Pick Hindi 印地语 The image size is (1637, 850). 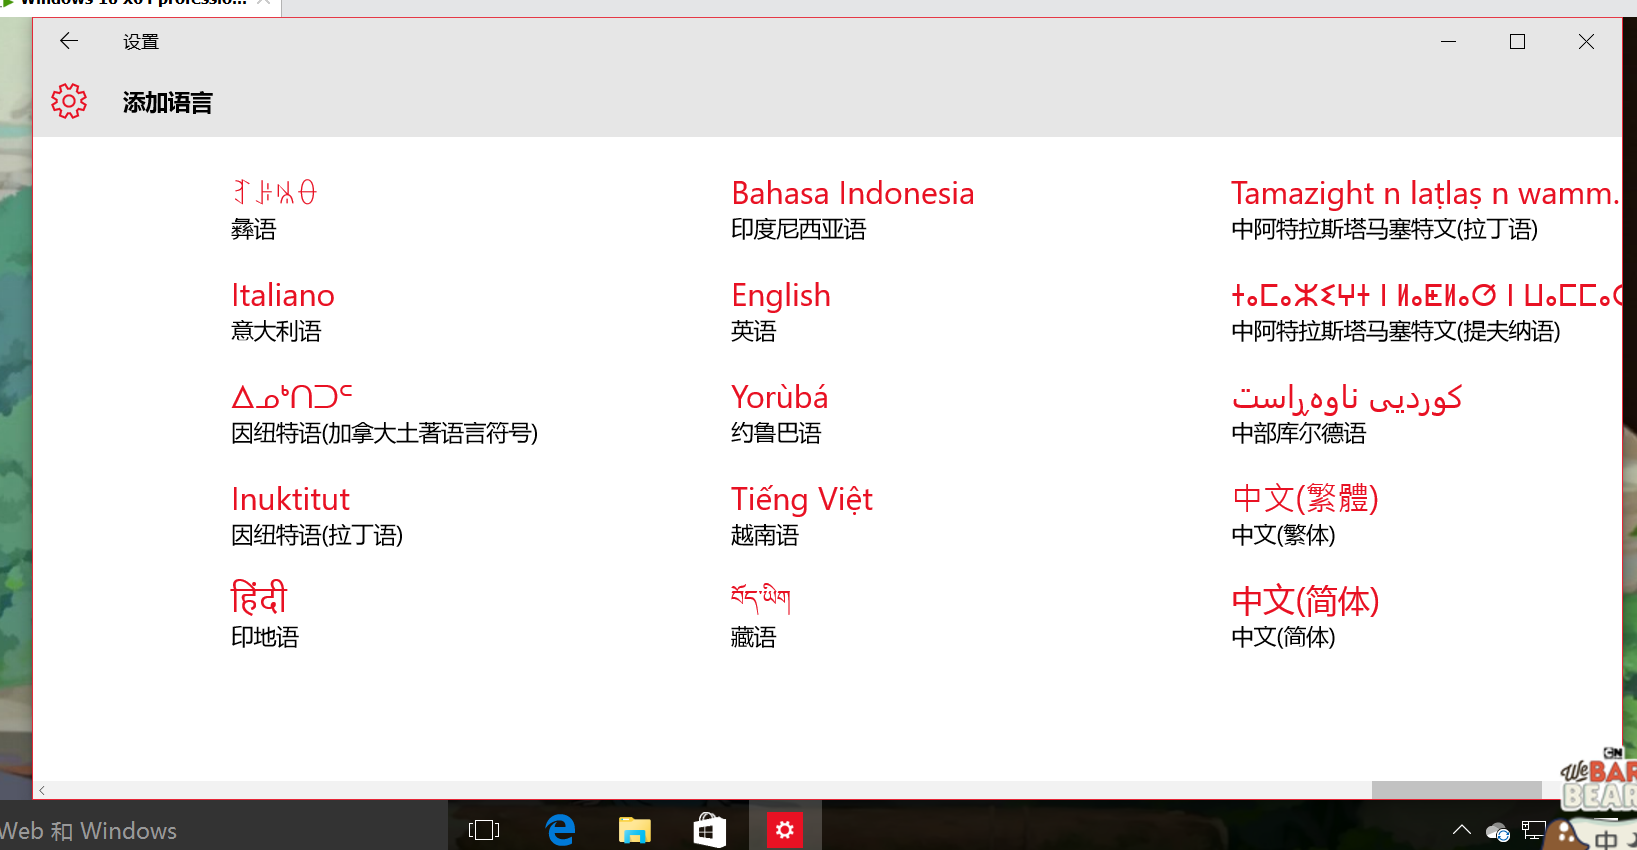265,614
